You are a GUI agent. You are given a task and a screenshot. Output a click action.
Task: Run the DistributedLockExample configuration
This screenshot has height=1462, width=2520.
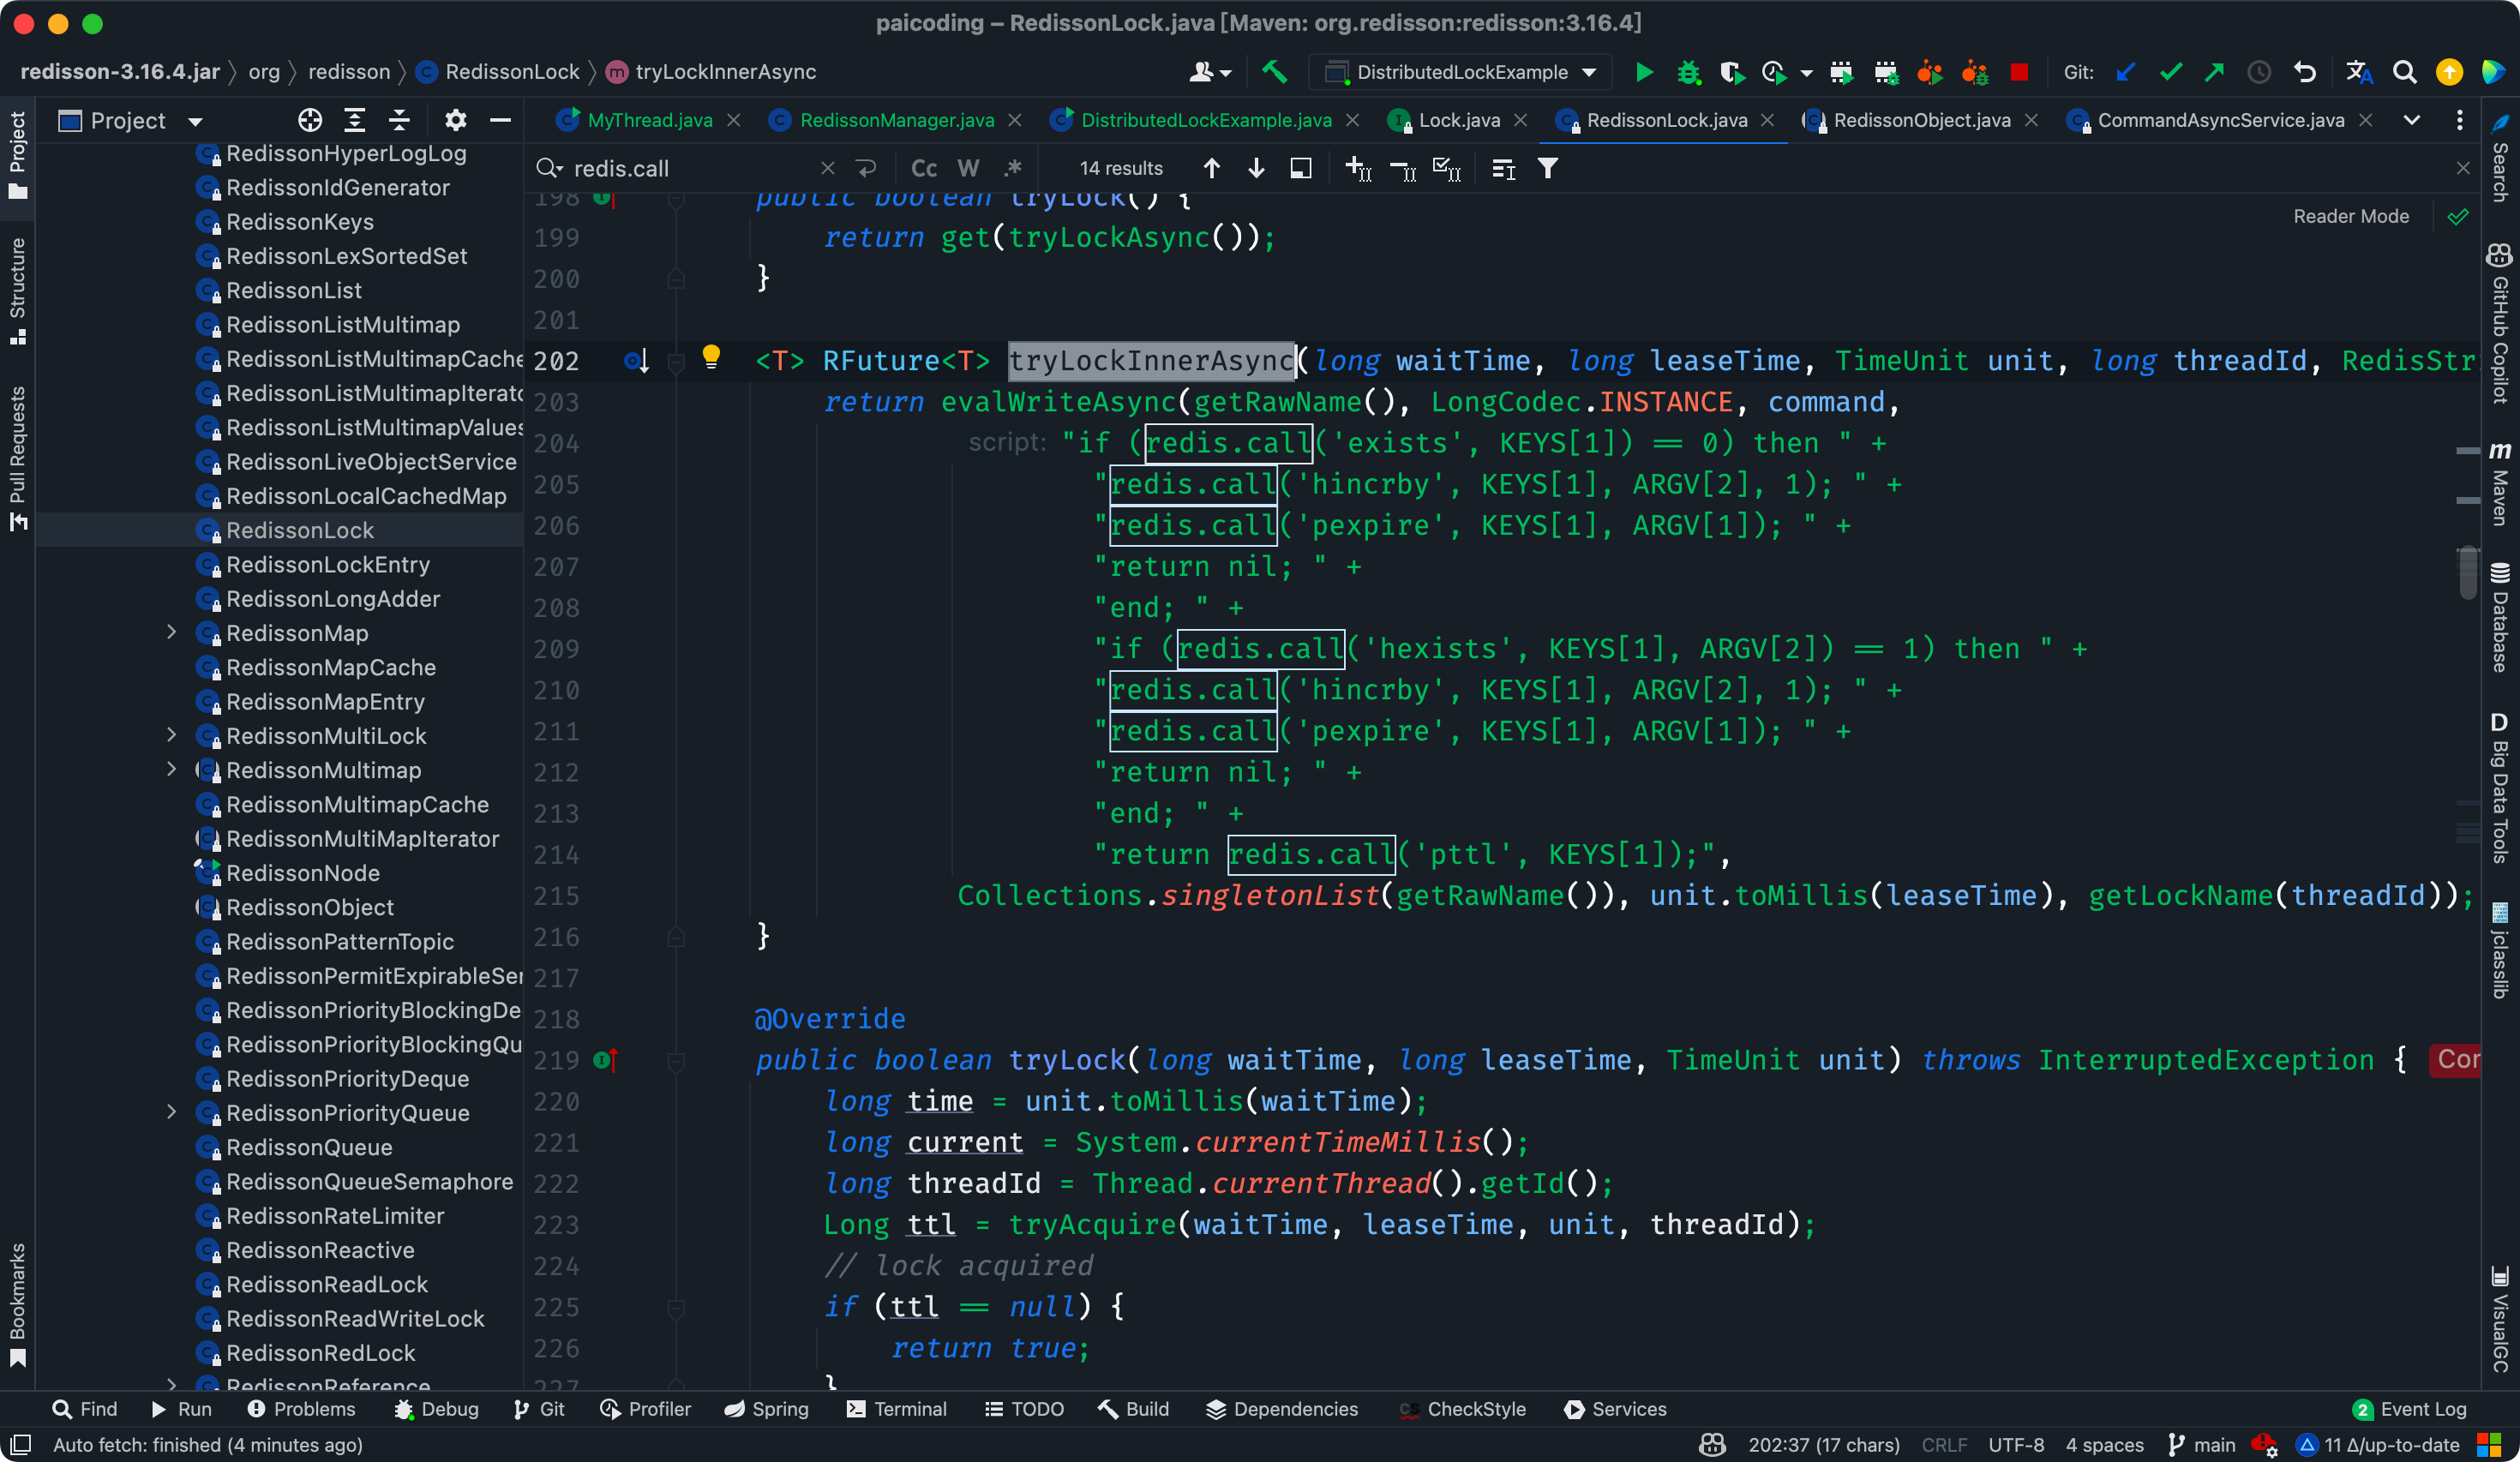(x=1645, y=72)
